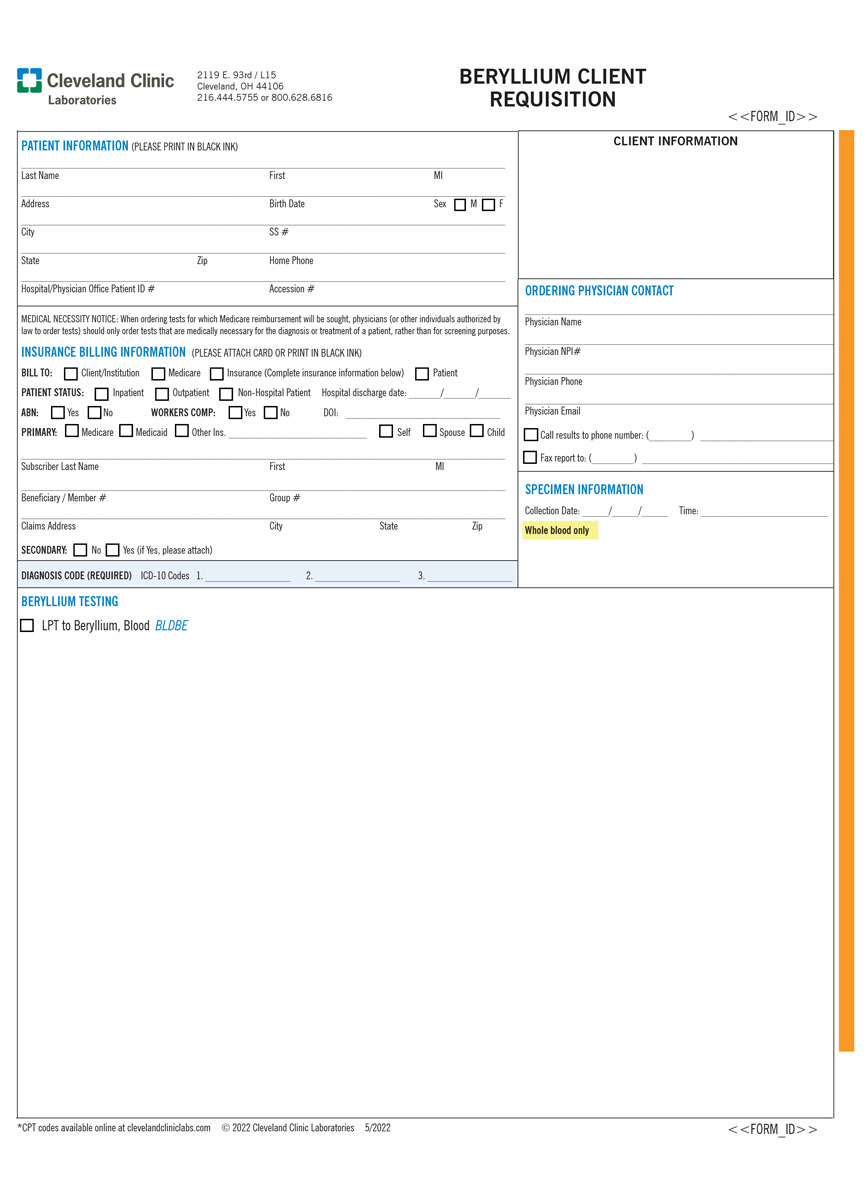Image resolution: width=867 pixels, height=1200 pixels.
Task: Select LPT to Beryllium, Blood test
Action: (x=27, y=626)
